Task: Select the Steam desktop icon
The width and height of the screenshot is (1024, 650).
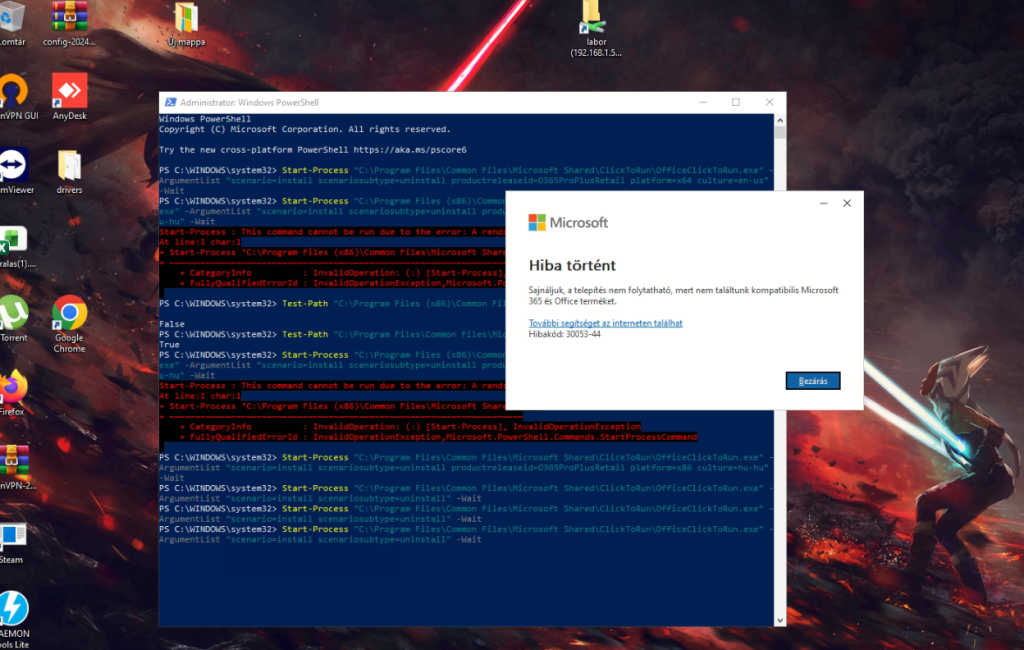Action: tap(11, 538)
